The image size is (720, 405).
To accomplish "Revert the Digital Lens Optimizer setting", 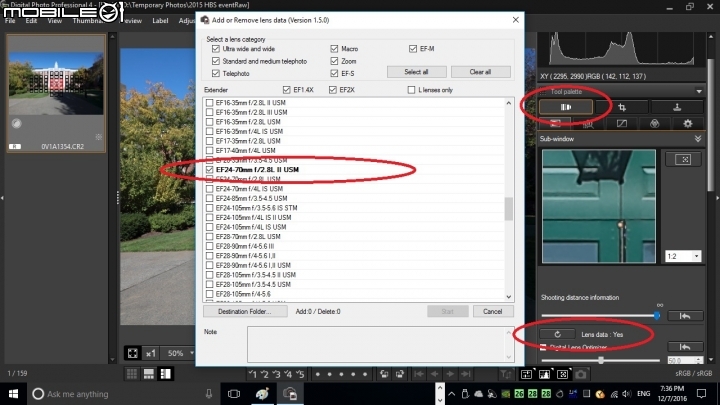I will (x=685, y=347).
